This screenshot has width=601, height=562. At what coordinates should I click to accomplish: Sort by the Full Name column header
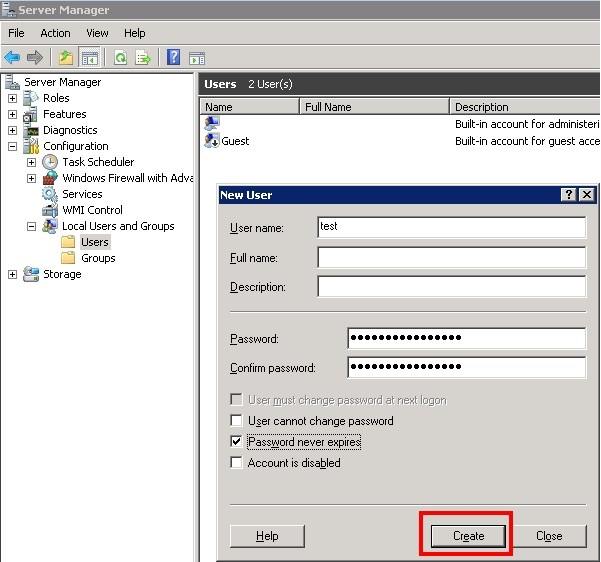click(x=374, y=107)
